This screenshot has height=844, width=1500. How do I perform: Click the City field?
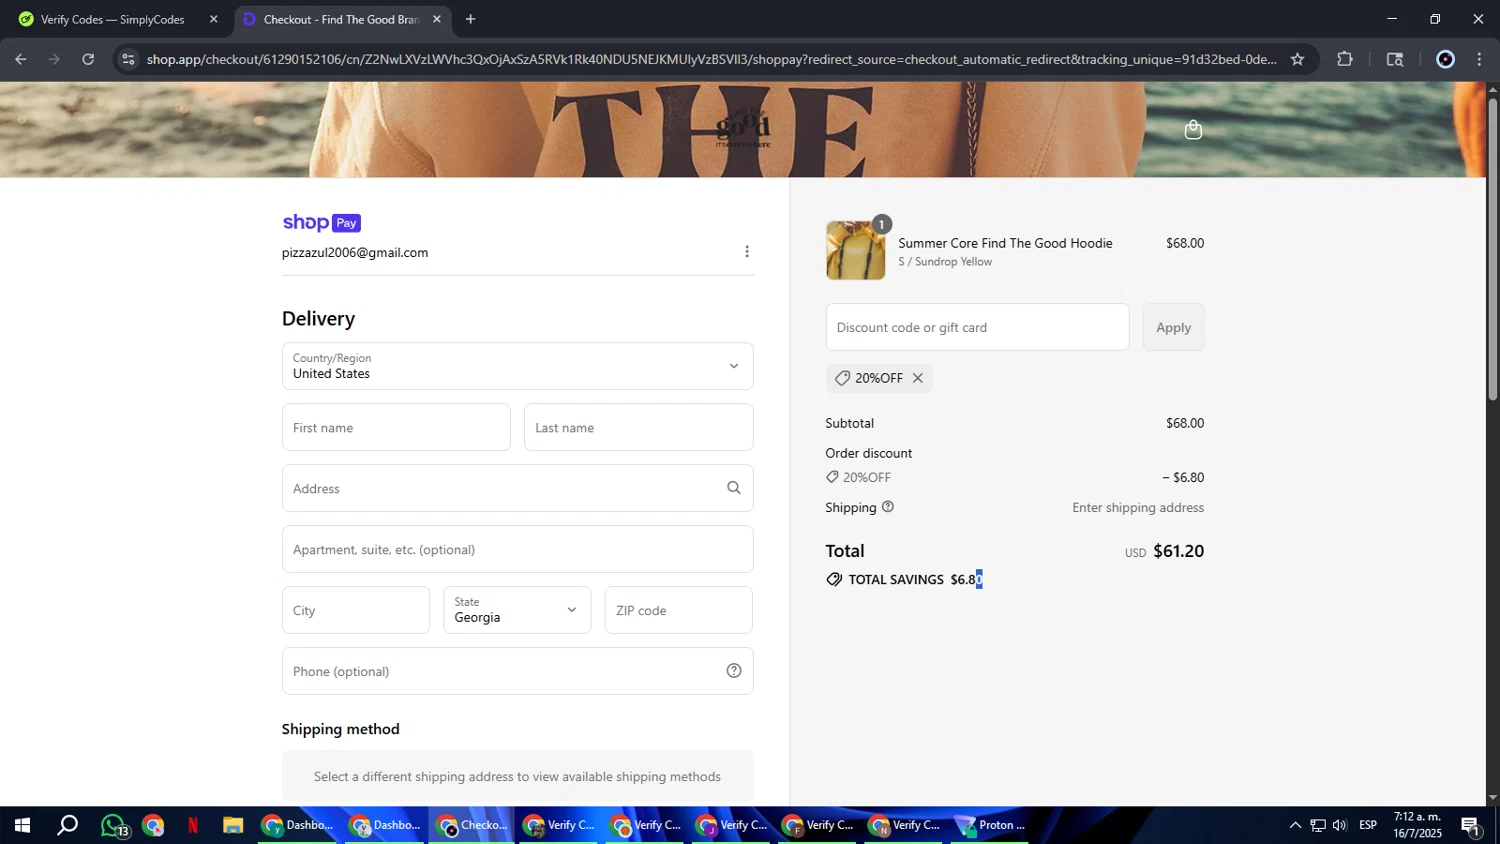pos(355,610)
